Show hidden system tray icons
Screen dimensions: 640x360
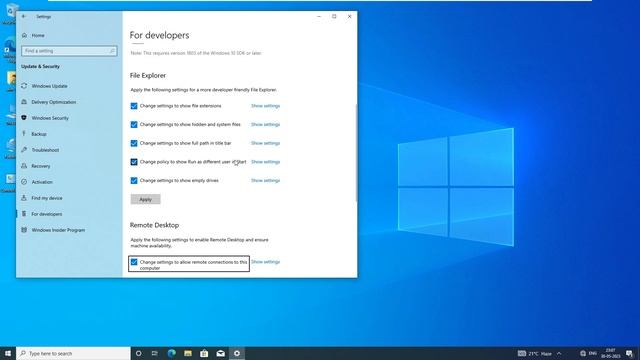tap(559, 353)
